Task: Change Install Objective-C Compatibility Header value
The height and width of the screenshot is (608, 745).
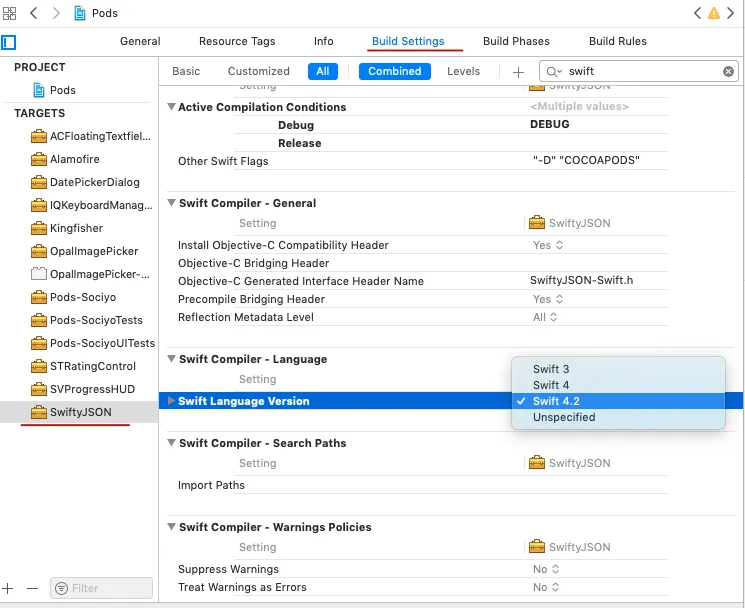Action: (548, 245)
